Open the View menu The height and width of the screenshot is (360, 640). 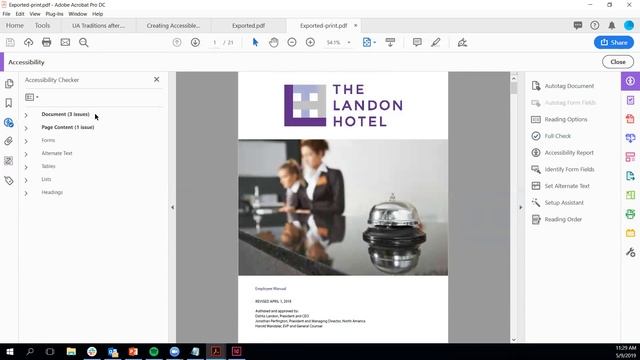coord(35,14)
